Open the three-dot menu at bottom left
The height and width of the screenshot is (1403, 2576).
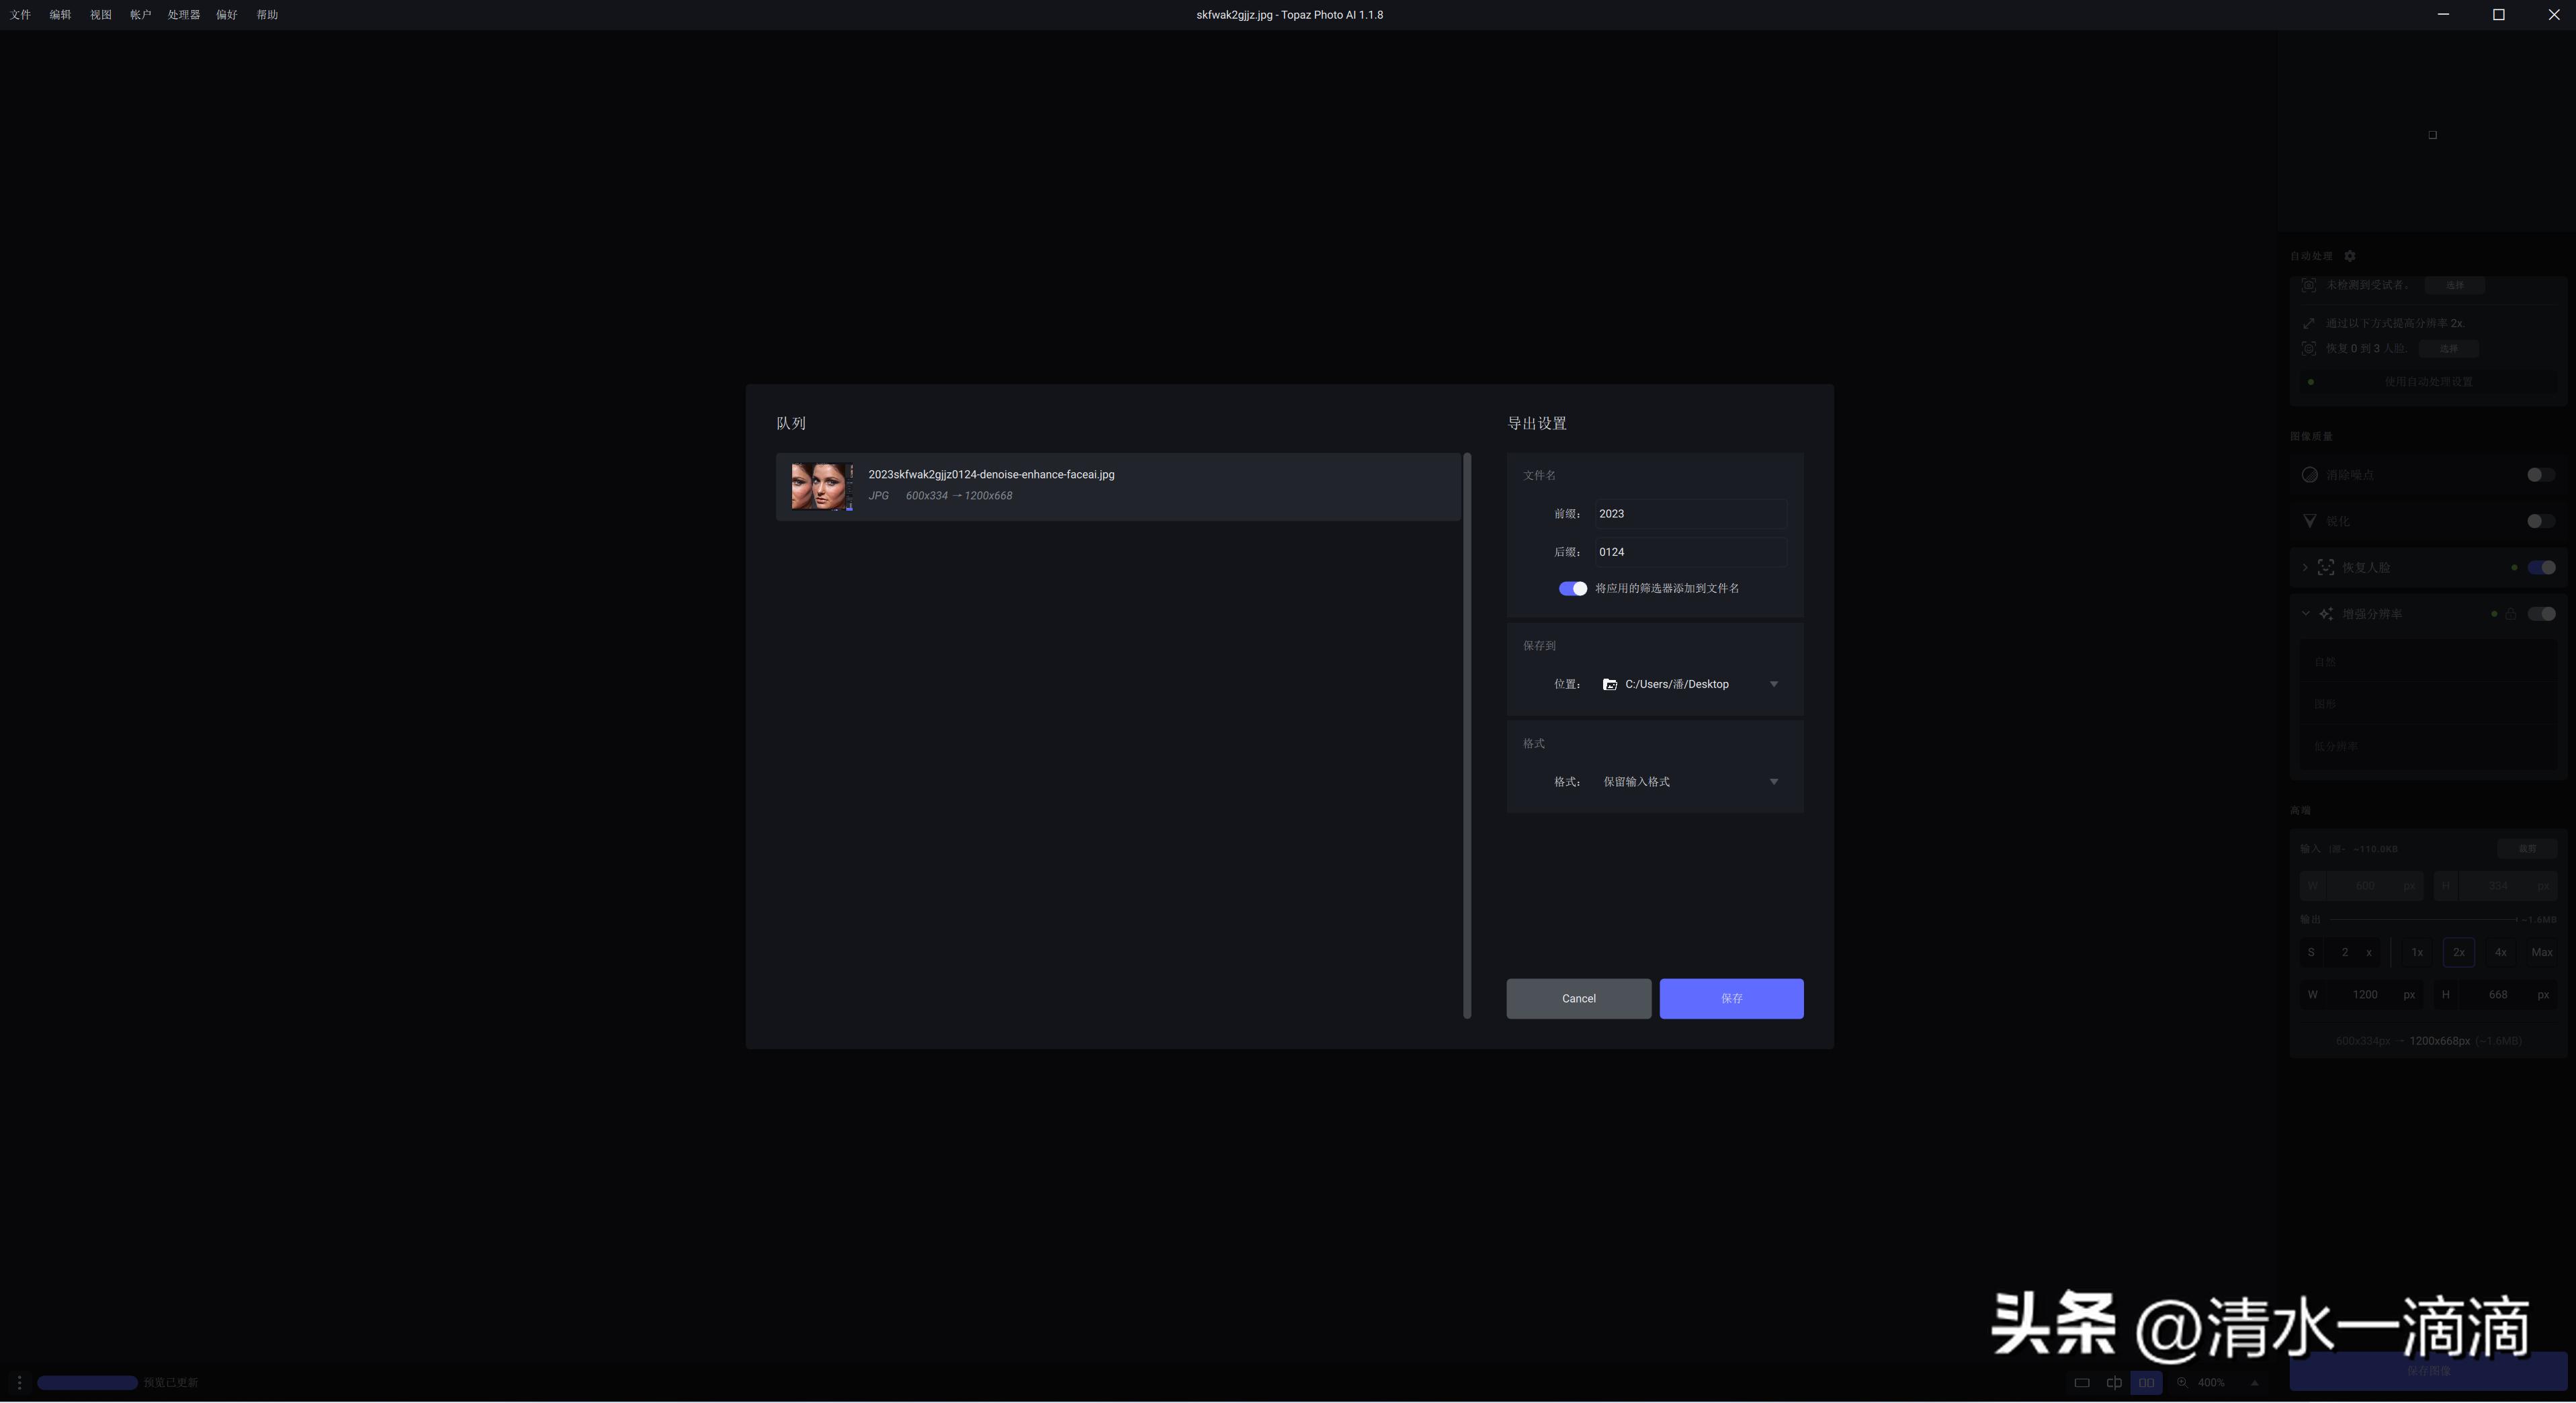(19, 1383)
